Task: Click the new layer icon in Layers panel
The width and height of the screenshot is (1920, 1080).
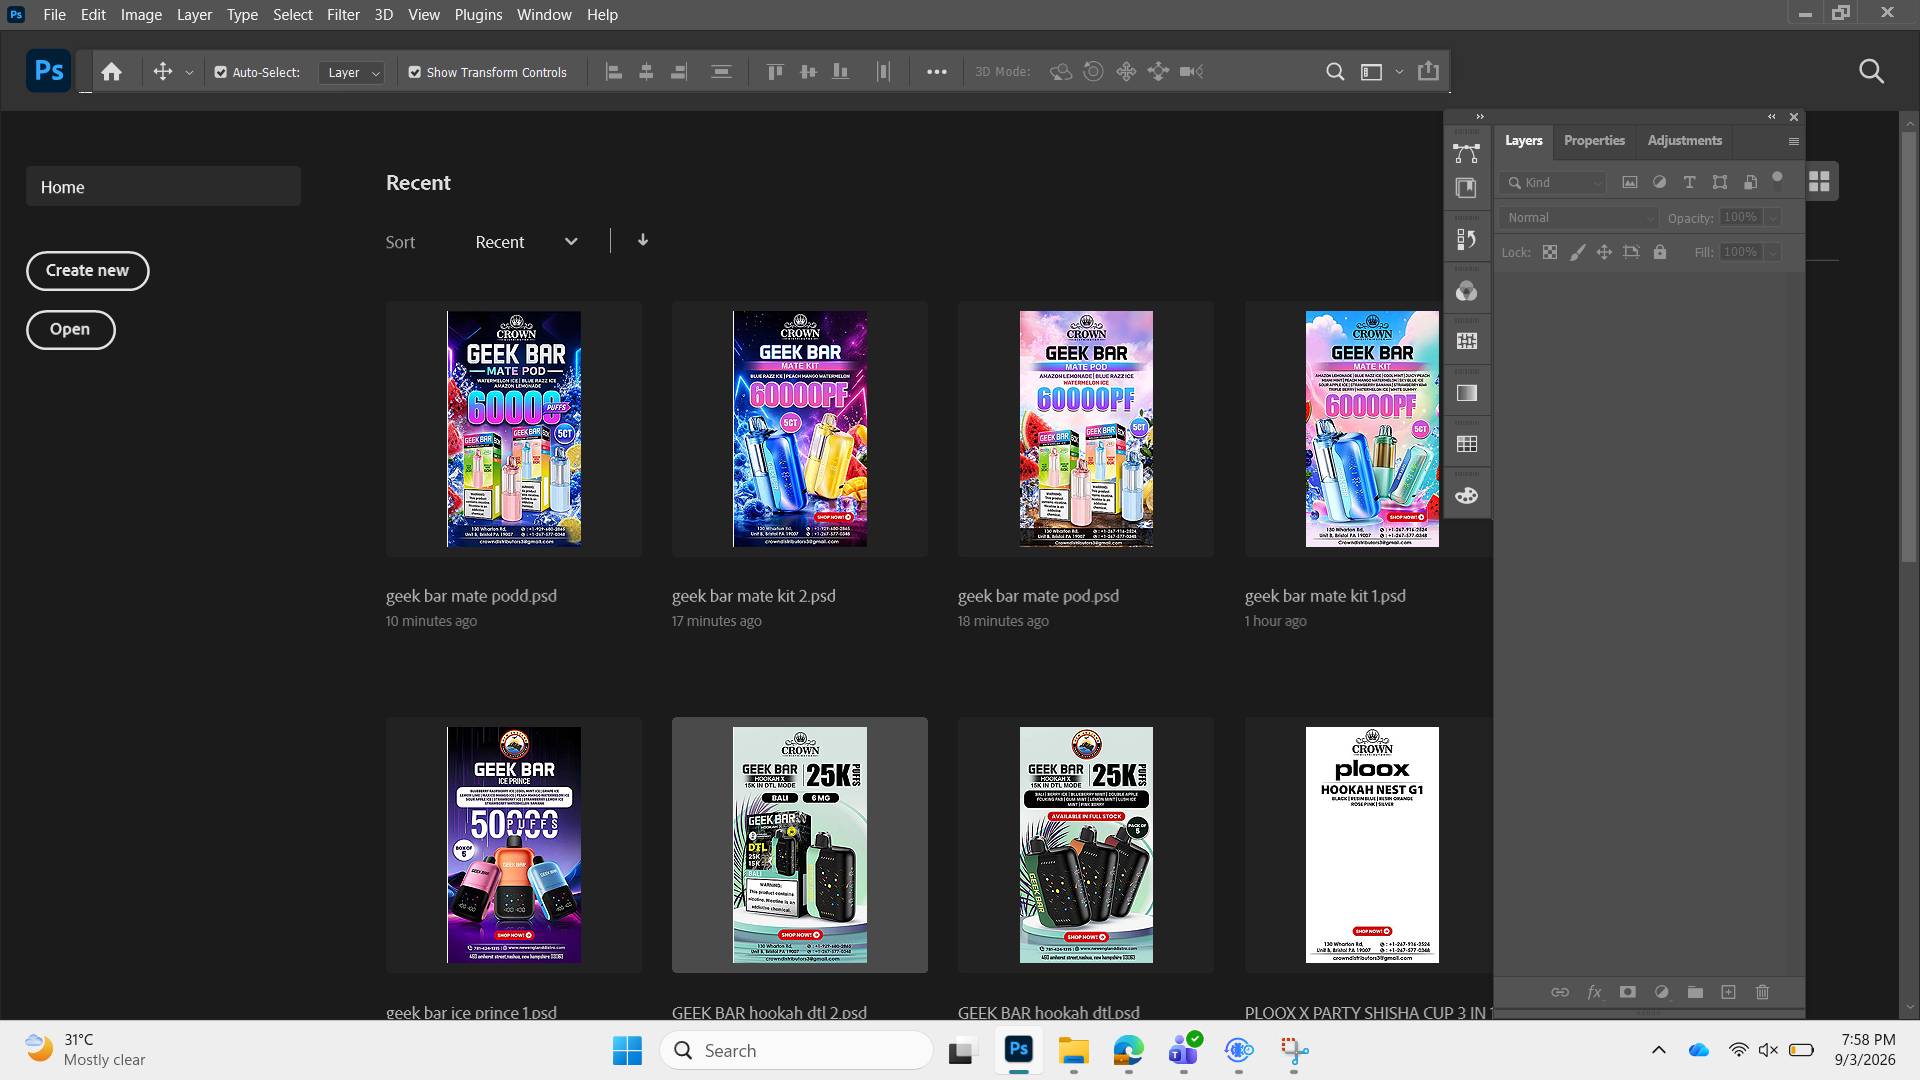Action: tap(1728, 992)
